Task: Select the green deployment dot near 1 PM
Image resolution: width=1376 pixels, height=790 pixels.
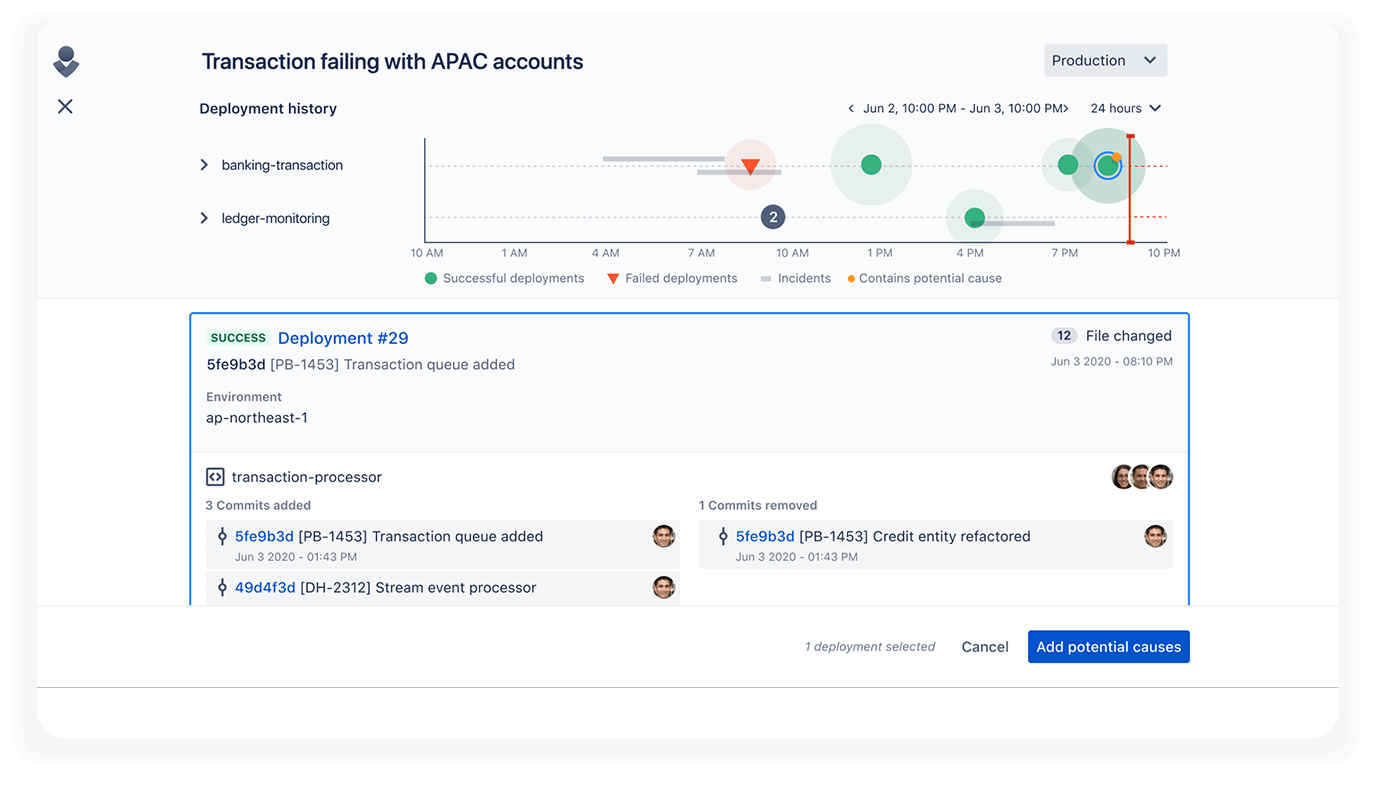Action: (870, 163)
